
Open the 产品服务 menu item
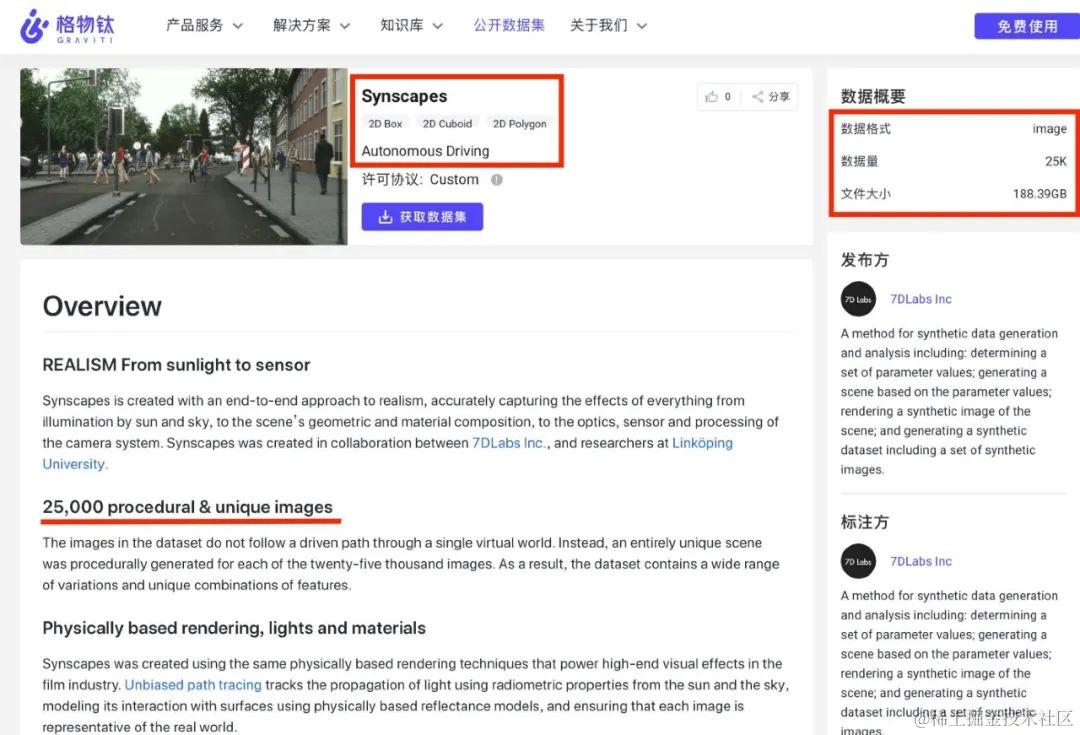(194, 25)
